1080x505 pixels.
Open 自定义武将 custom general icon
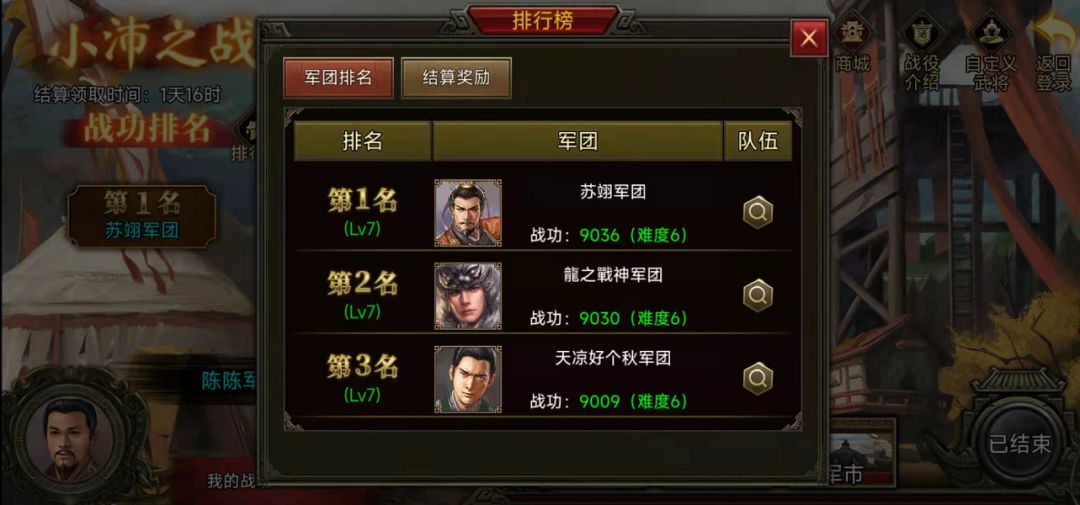tap(991, 52)
